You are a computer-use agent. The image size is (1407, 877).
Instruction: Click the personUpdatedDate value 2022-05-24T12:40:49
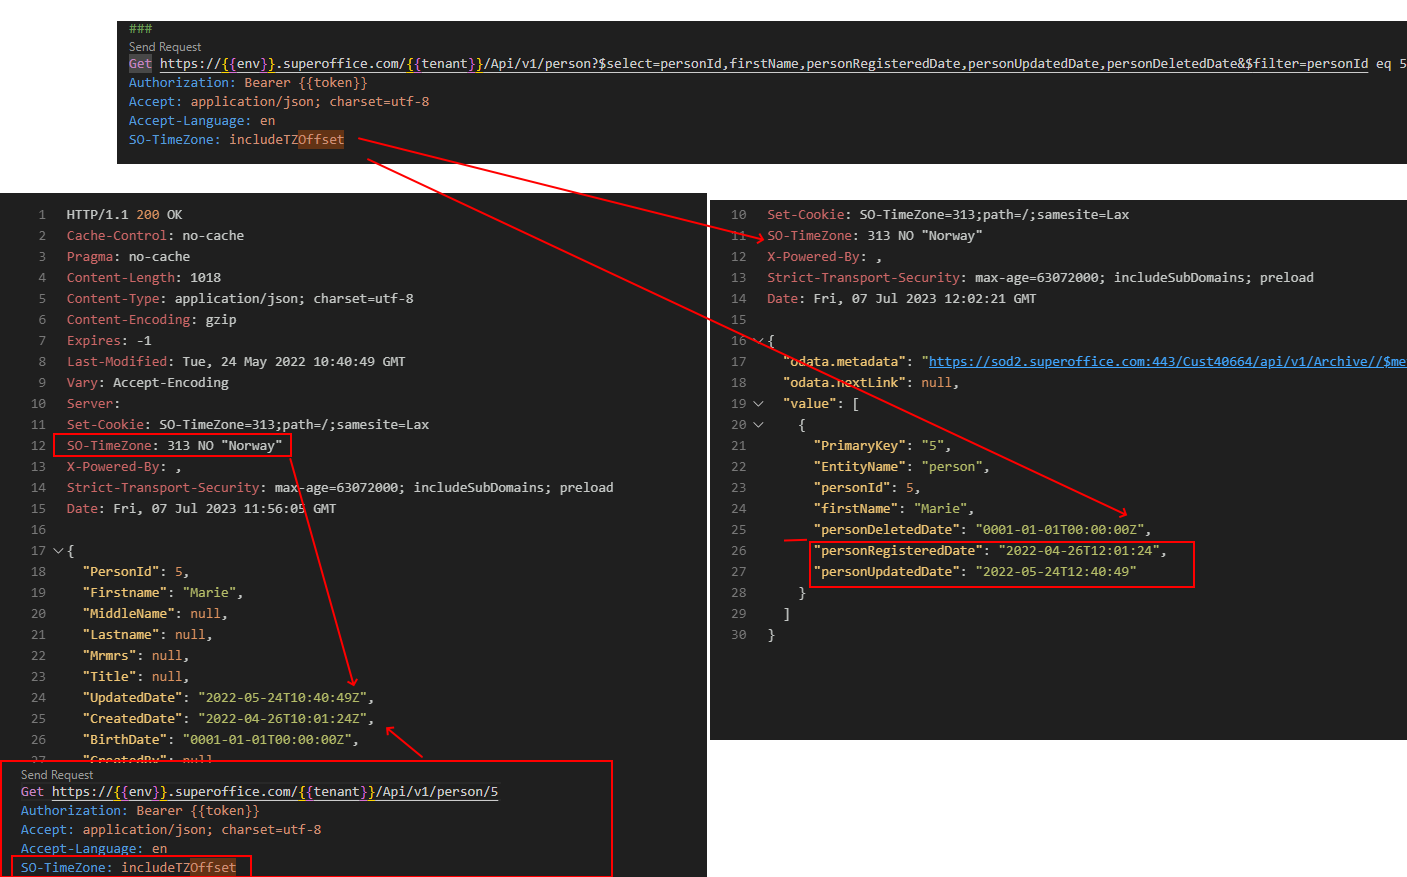1055,572
